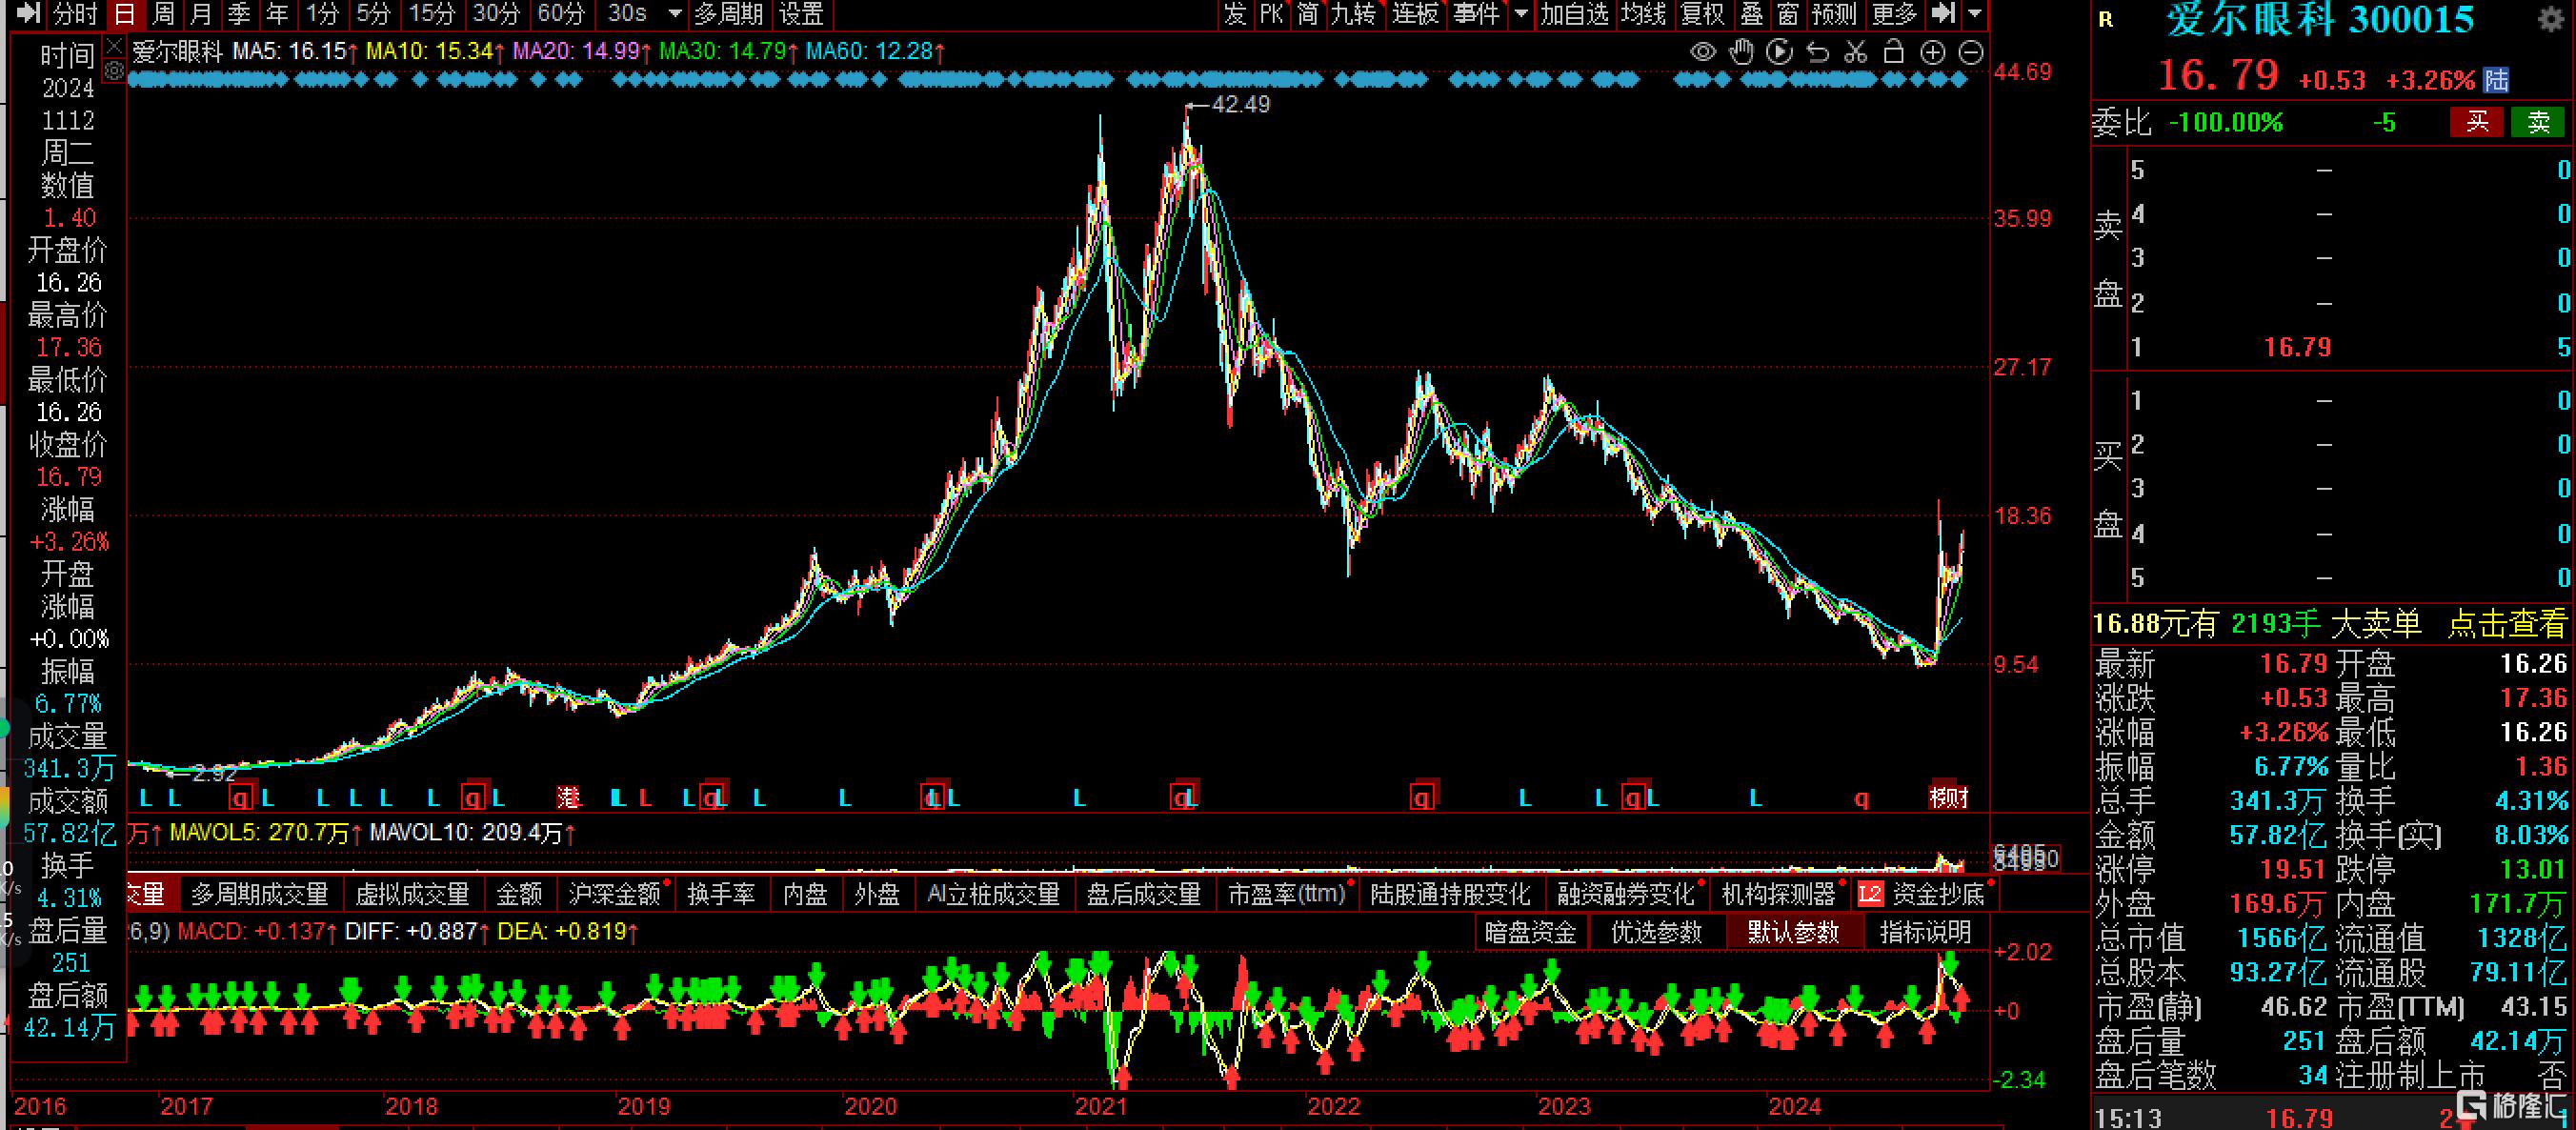Viewport: 2576px width, 1130px height.
Task: Switch to 分时 intraday view
Action: pyautogui.click(x=76, y=14)
